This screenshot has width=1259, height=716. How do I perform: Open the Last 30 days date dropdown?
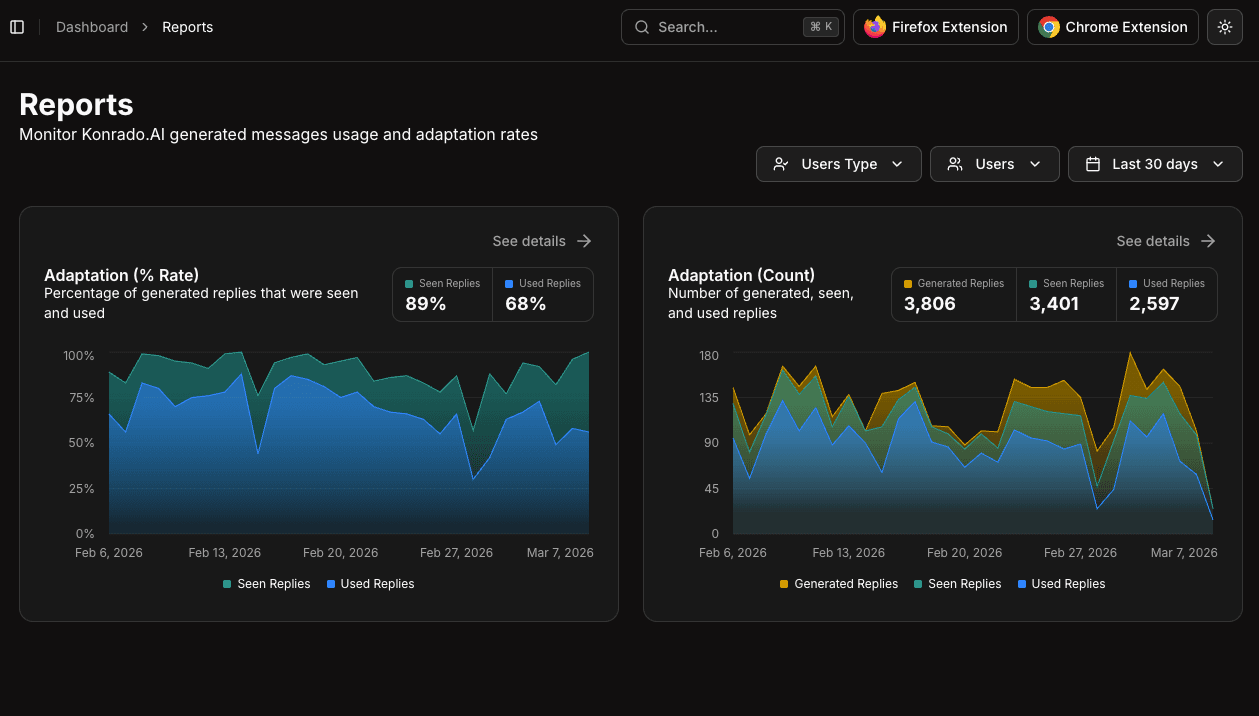1155,164
